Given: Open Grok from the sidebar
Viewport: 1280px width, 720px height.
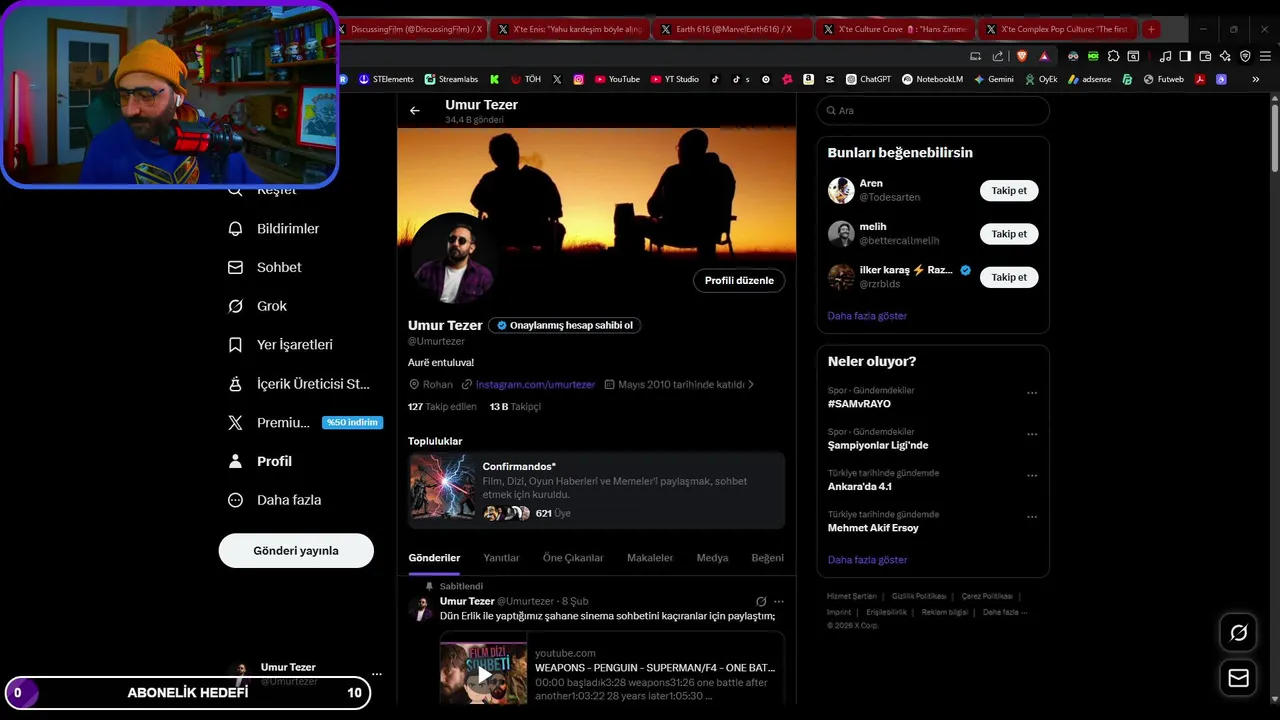Looking at the screenshot, I should (x=258, y=306).
